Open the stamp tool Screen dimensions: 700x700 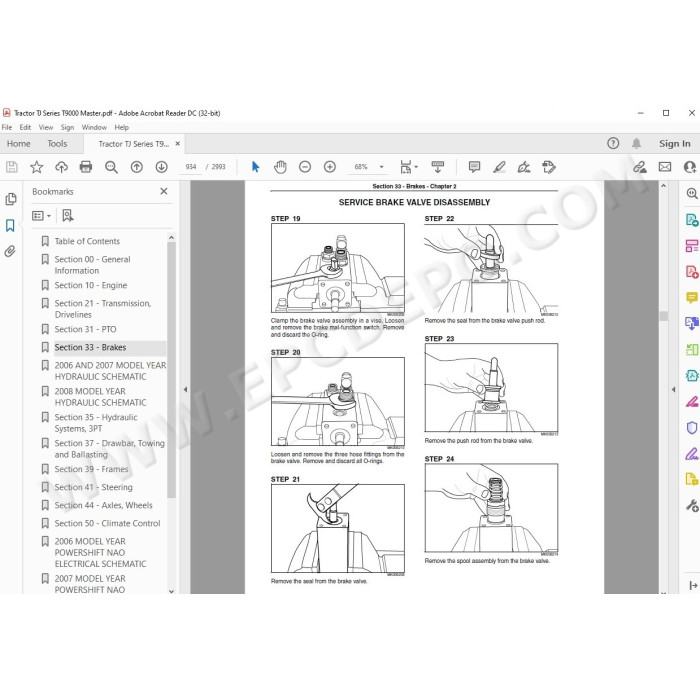pos(549,167)
